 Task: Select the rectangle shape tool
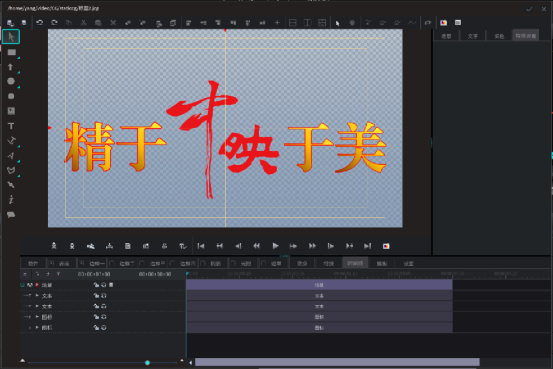tap(12, 52)
